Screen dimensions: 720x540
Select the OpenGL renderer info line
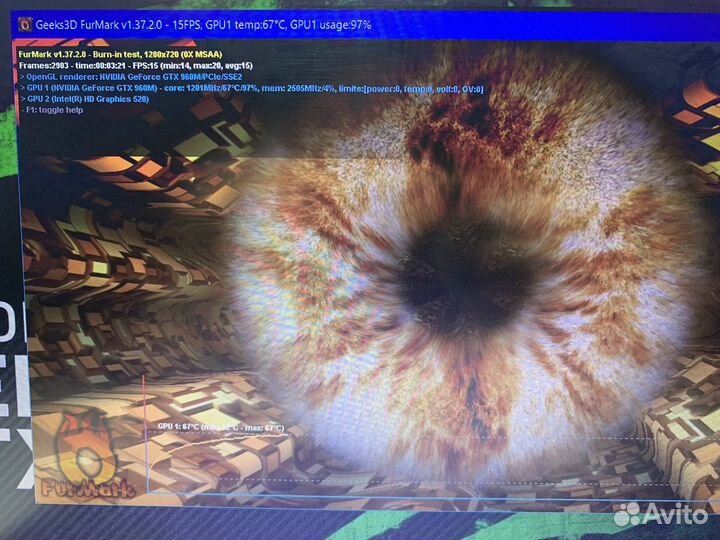click(x=132, y=77)
